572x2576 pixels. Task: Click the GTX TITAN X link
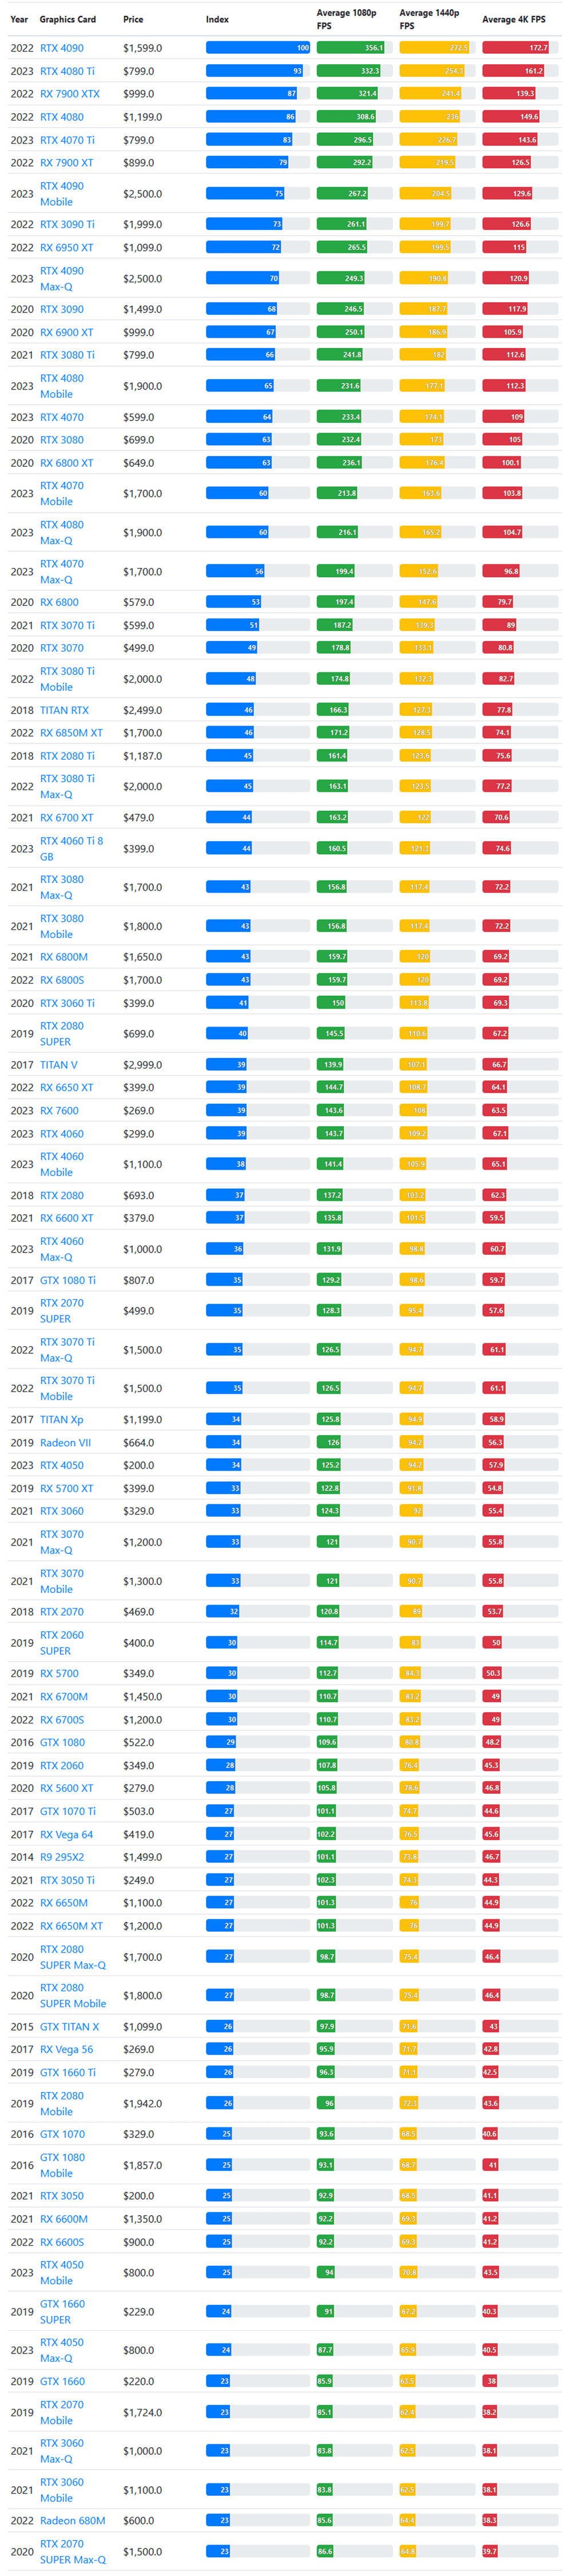pos(69,2026)
